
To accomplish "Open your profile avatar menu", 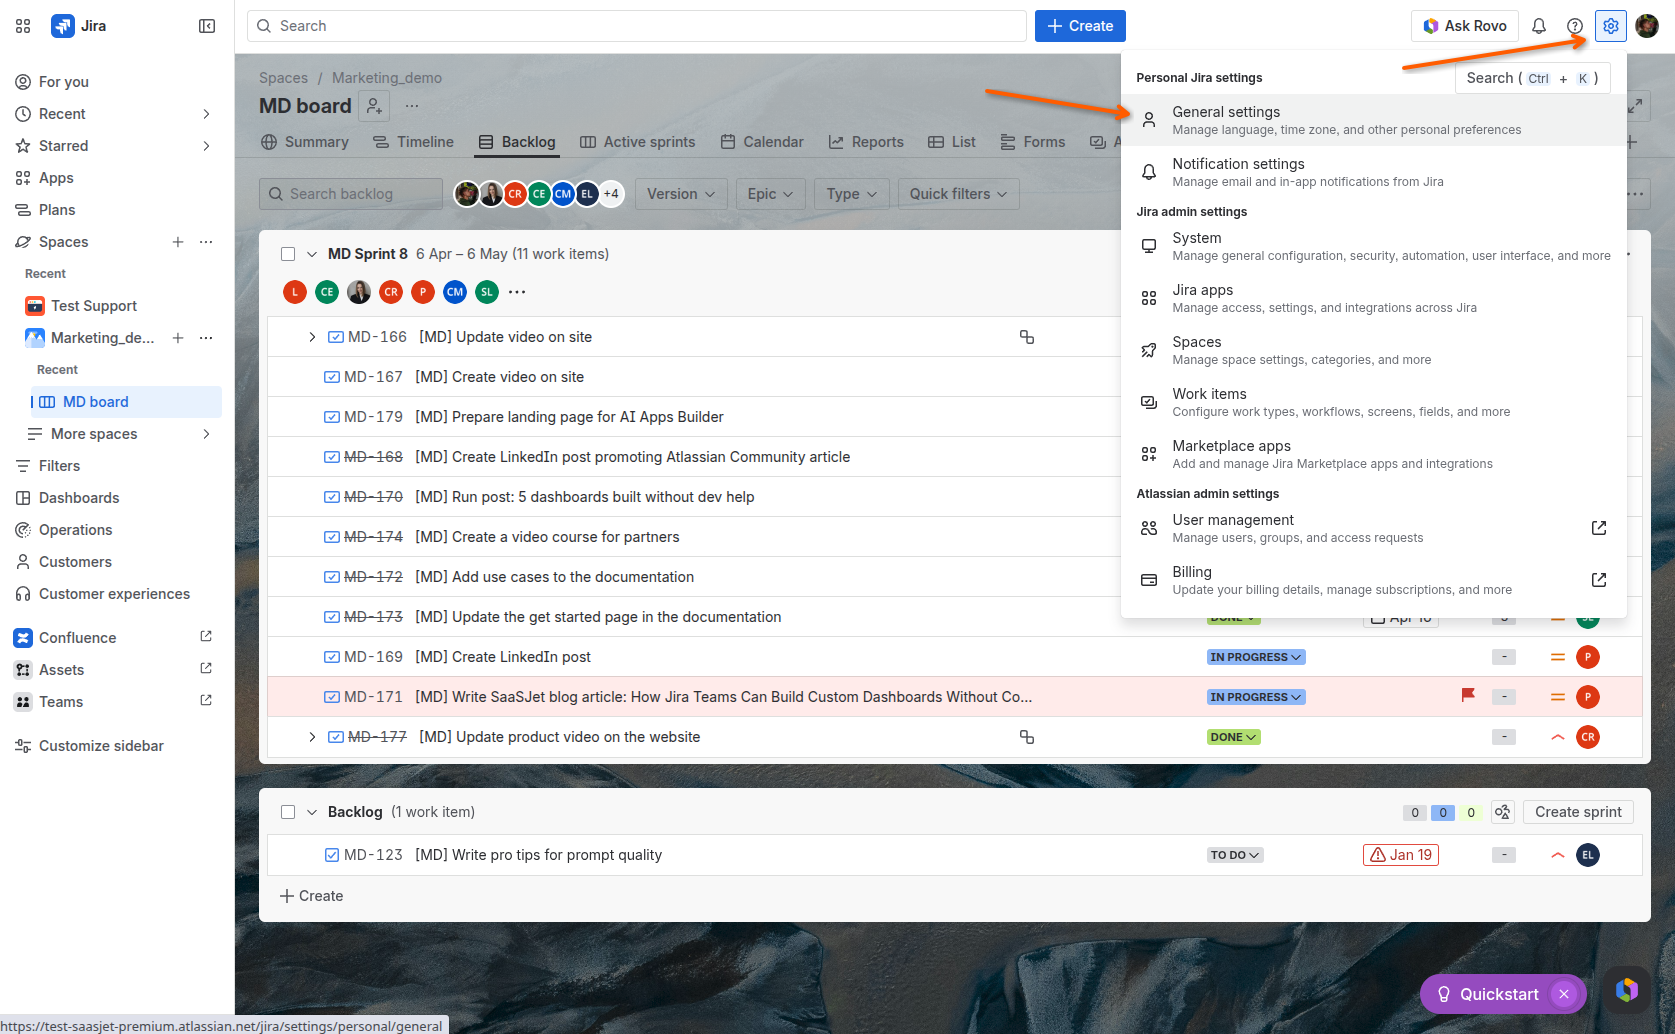I will coord(1647,26).
